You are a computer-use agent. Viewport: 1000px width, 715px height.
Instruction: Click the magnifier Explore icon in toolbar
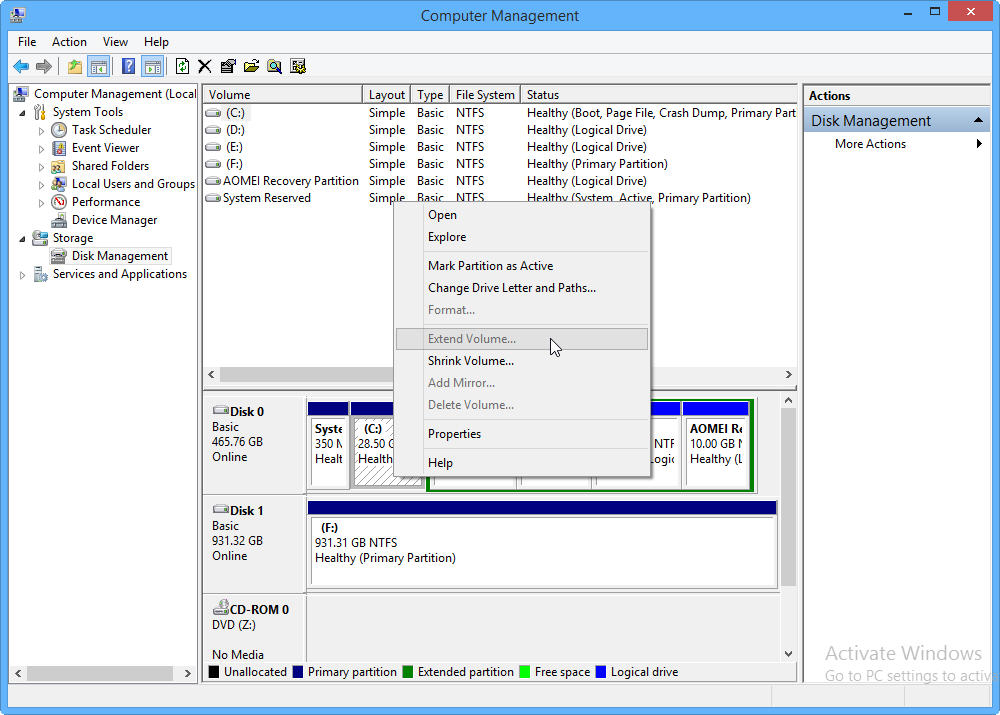coord(274,67)
